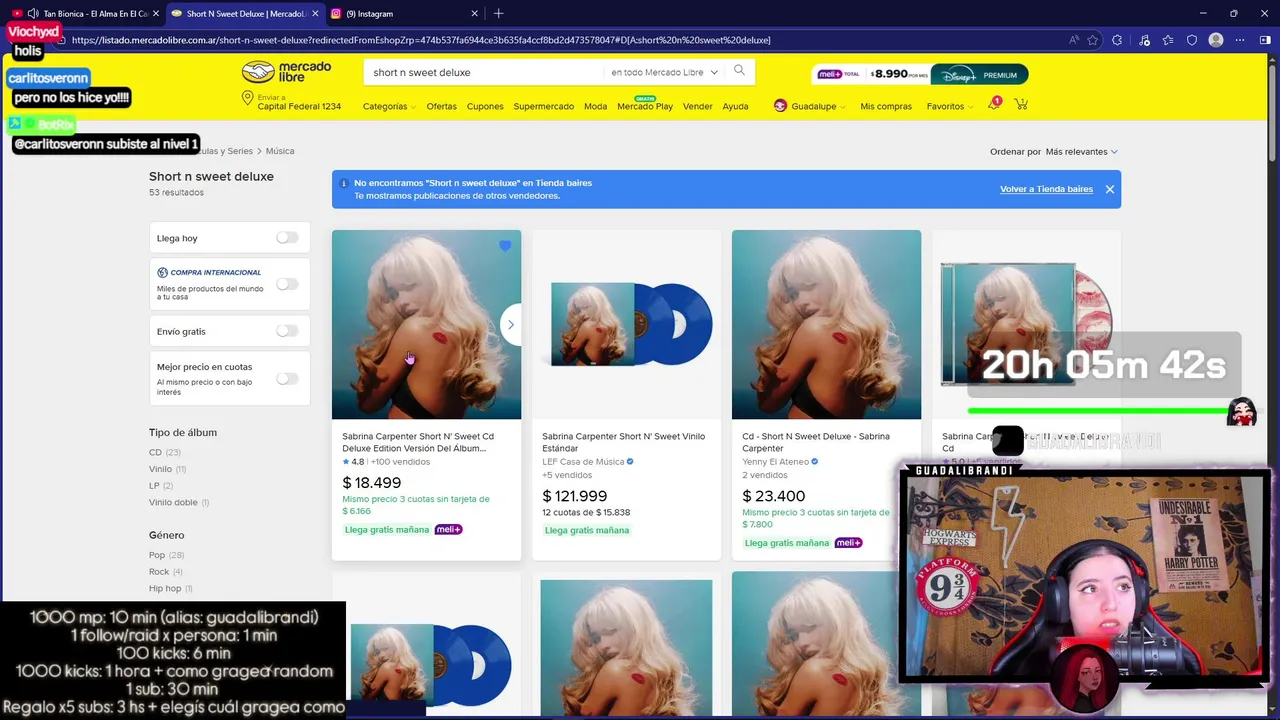
Task: Show the next image of the first product
Action: tap(510, 325)
